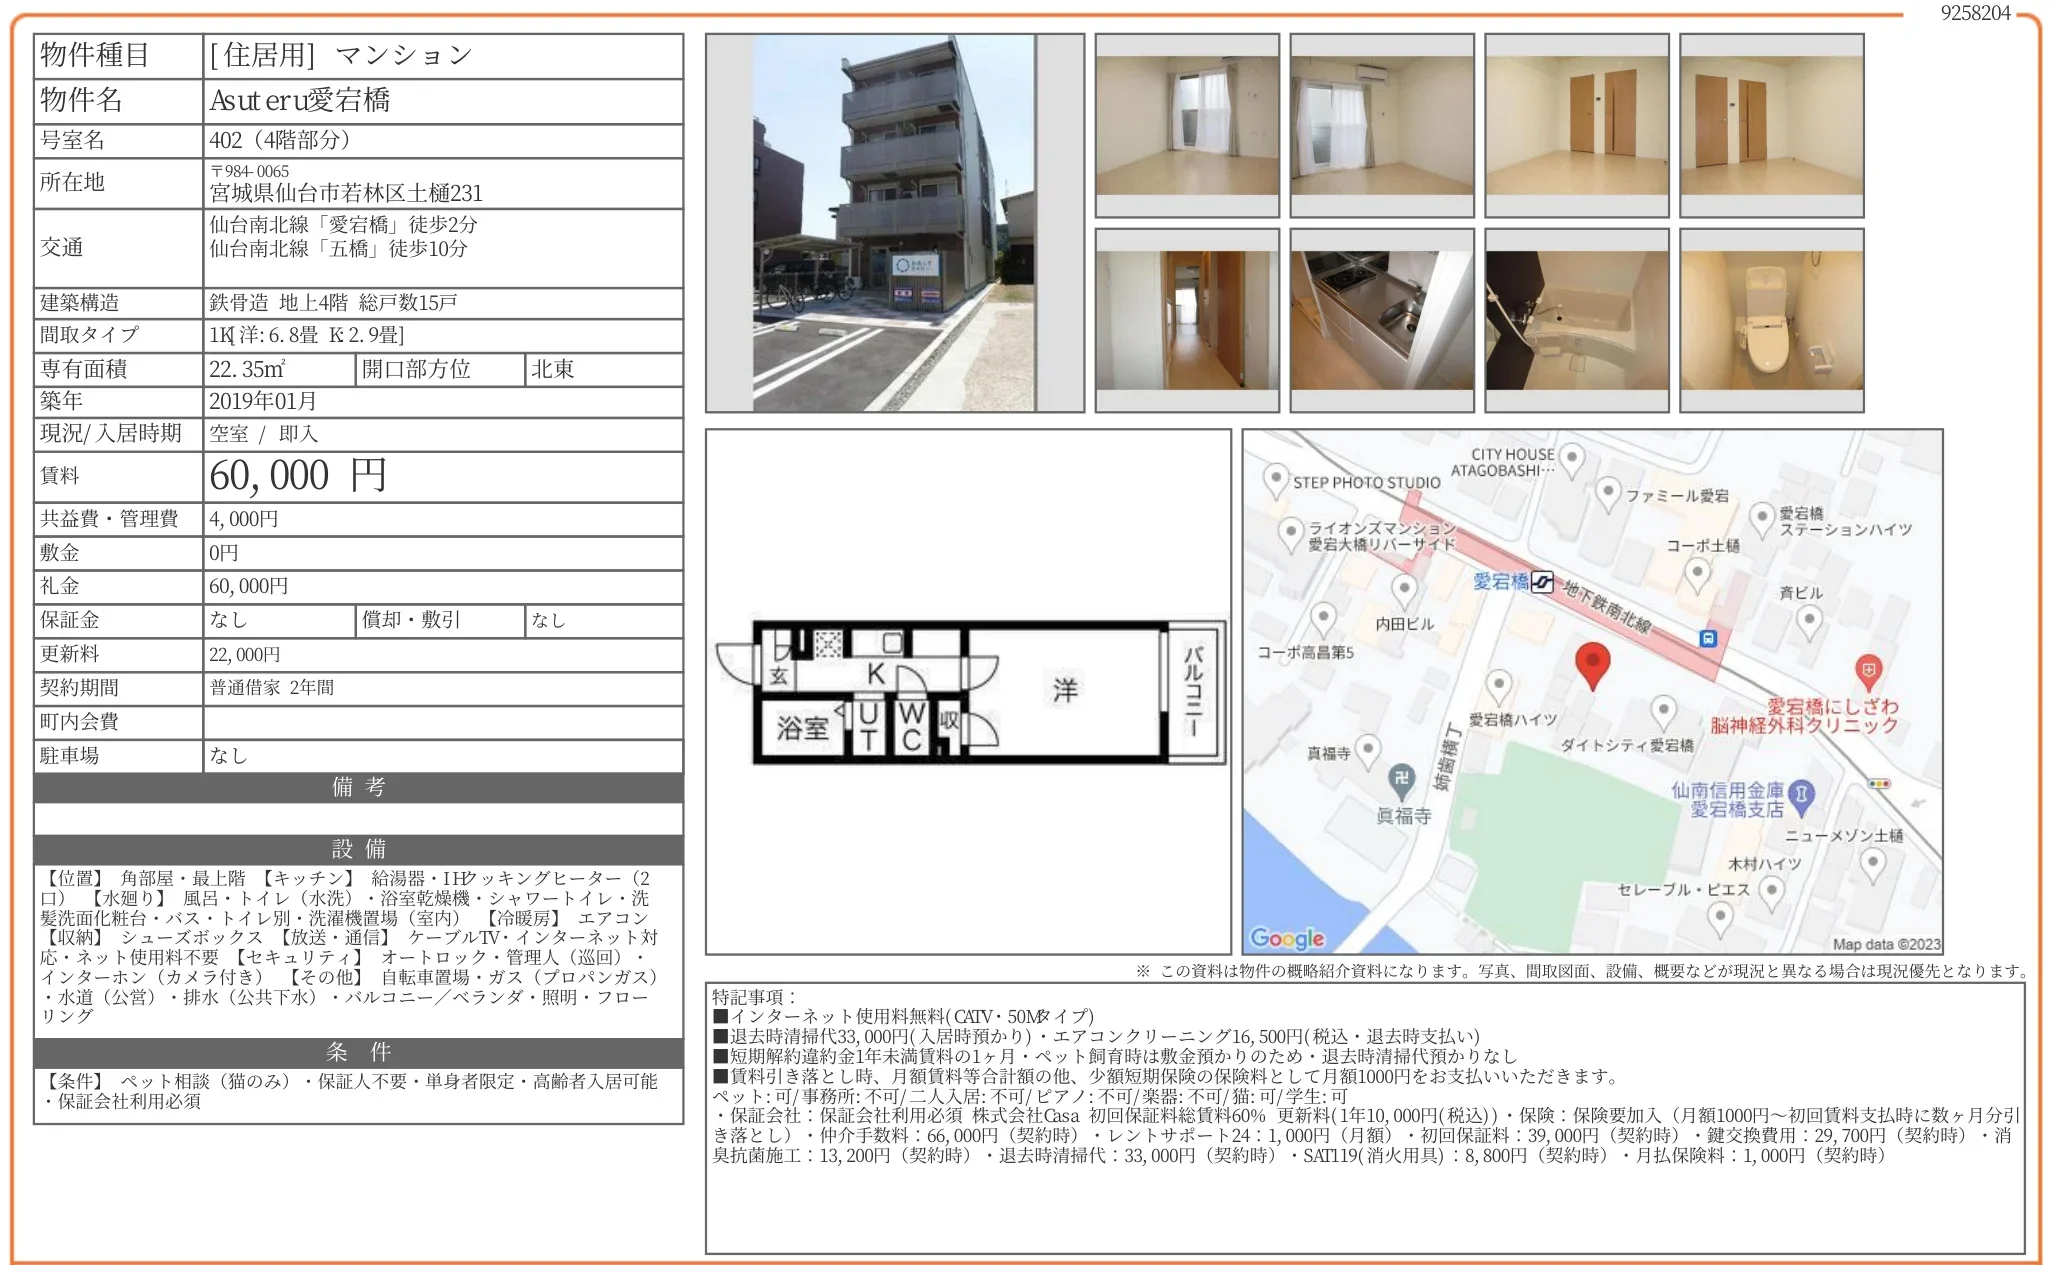This screenshot has height=1265, width=2056.
Task: Click the 愛宕橋ハイツ map pin
Action: coord(1498,686)
